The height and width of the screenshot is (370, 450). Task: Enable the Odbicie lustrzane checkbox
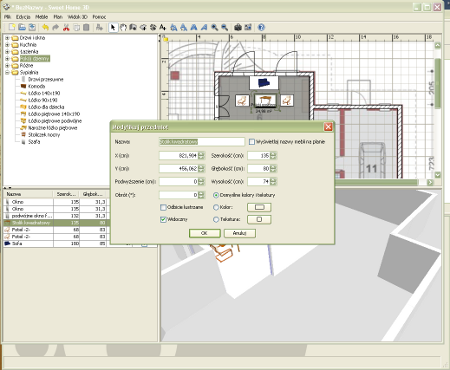pos(163,207)
